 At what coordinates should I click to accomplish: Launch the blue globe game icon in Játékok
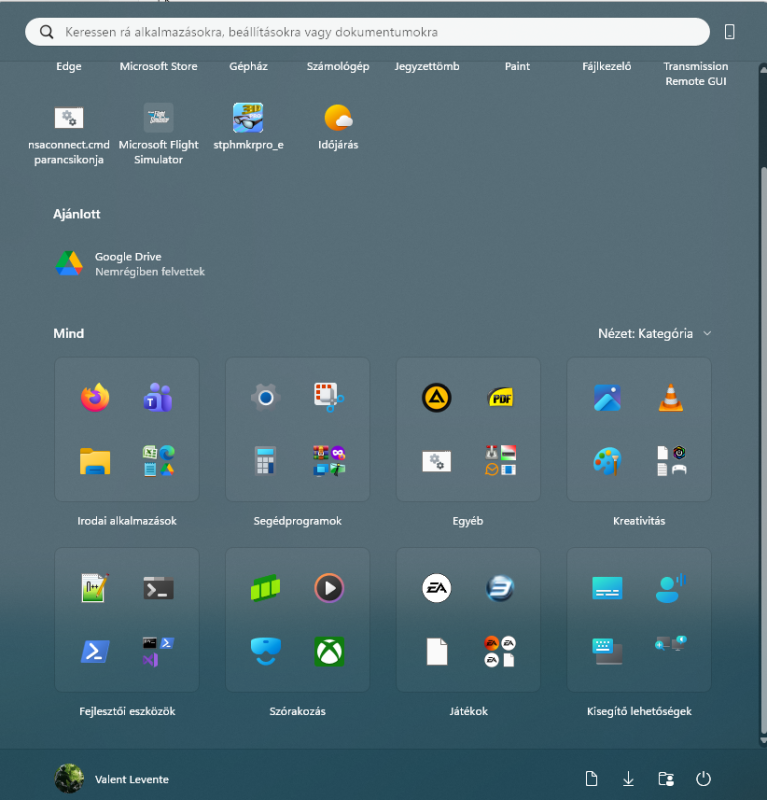[x=500, y=588]
